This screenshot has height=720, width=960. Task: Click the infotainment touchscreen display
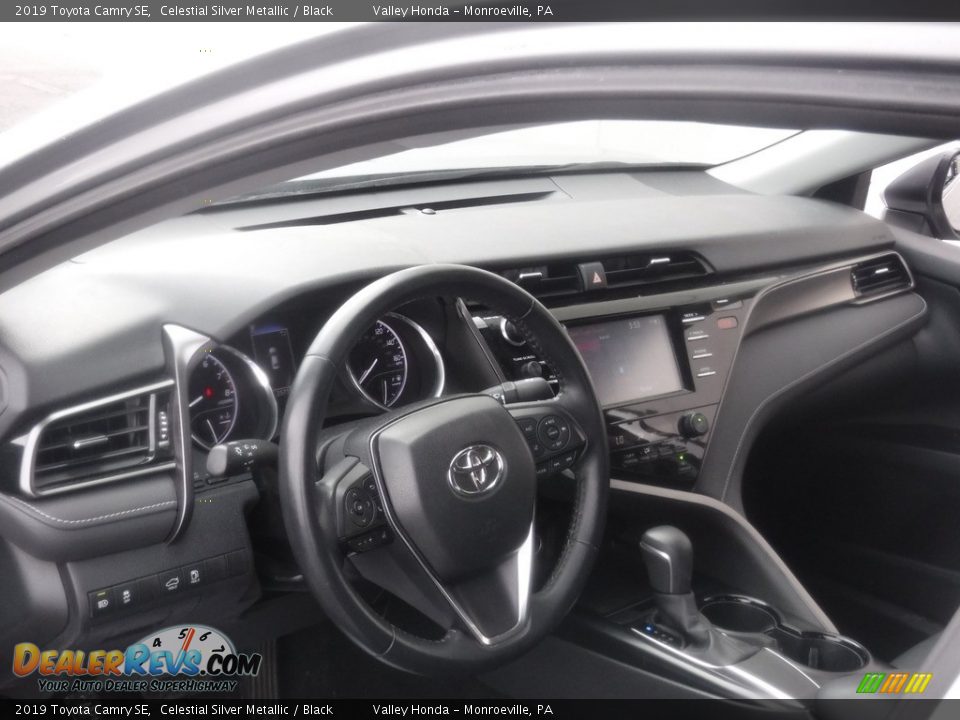626,359
